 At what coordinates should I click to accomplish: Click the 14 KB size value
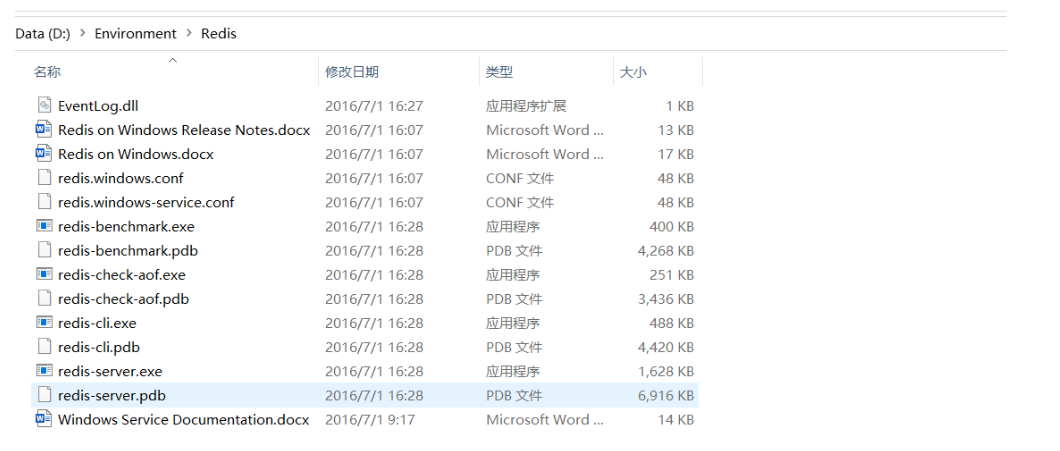pos(676,420)
